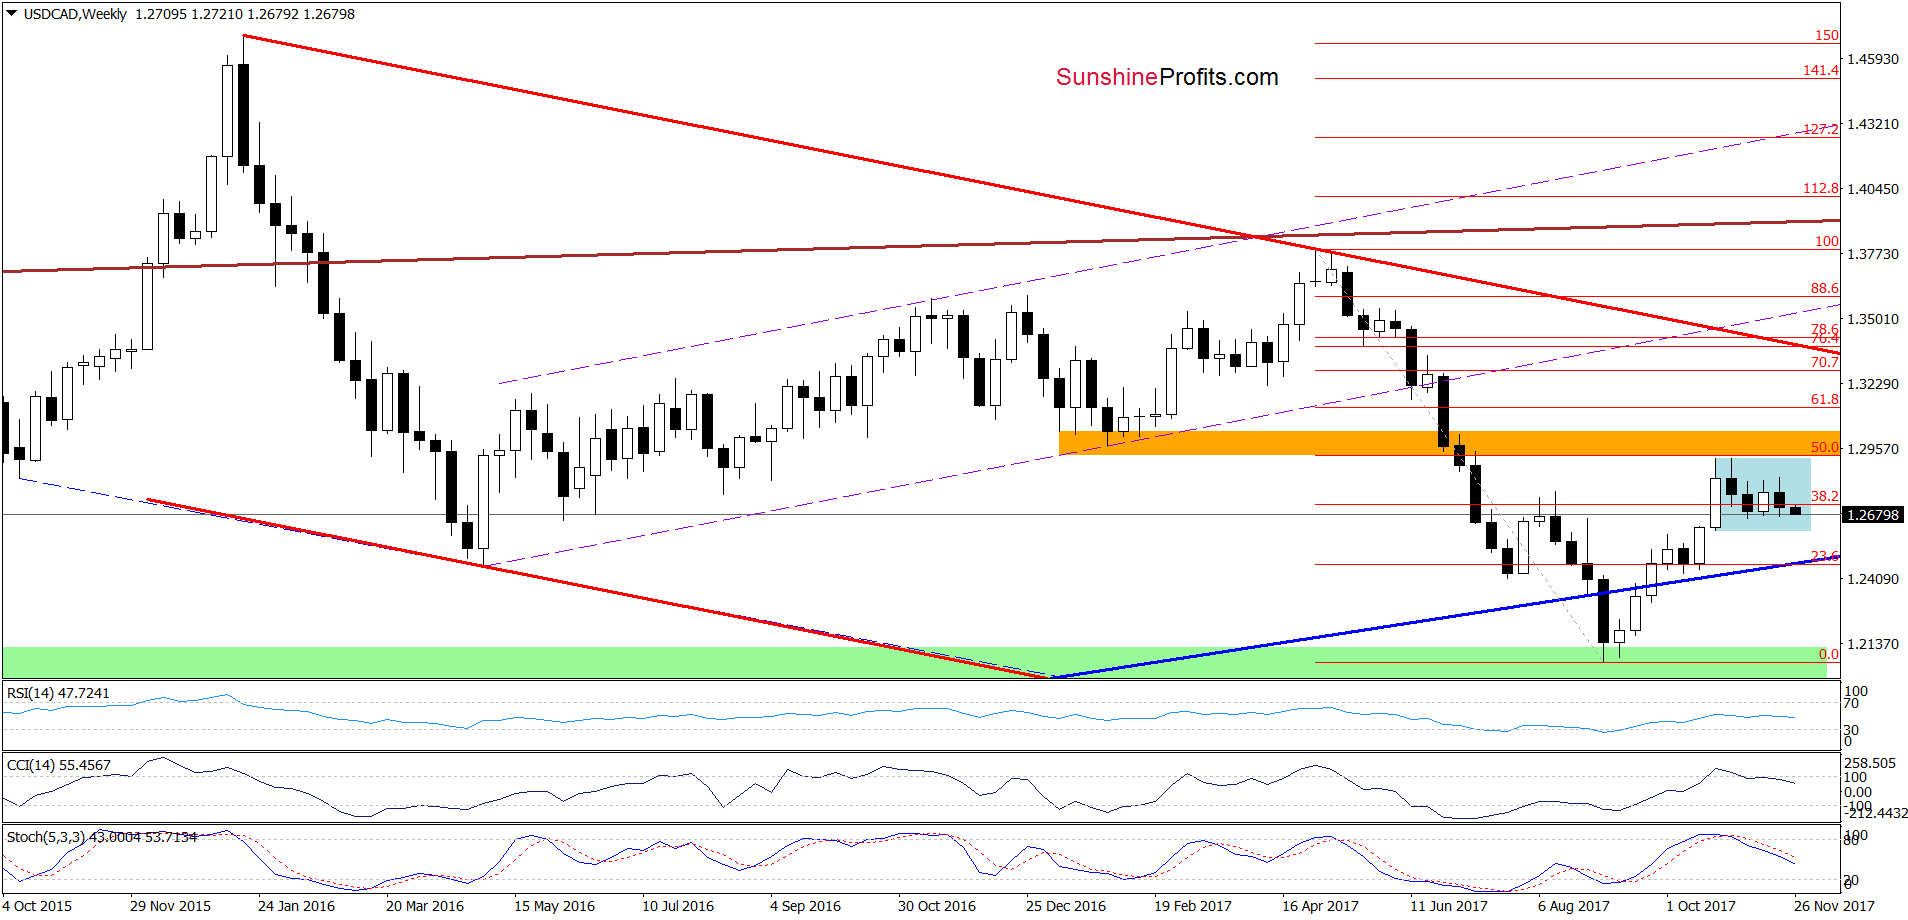This screenshot has width=1908, height=920.
Task: Click the 29 Nov 2015 date label
Action: pos(170,906)
